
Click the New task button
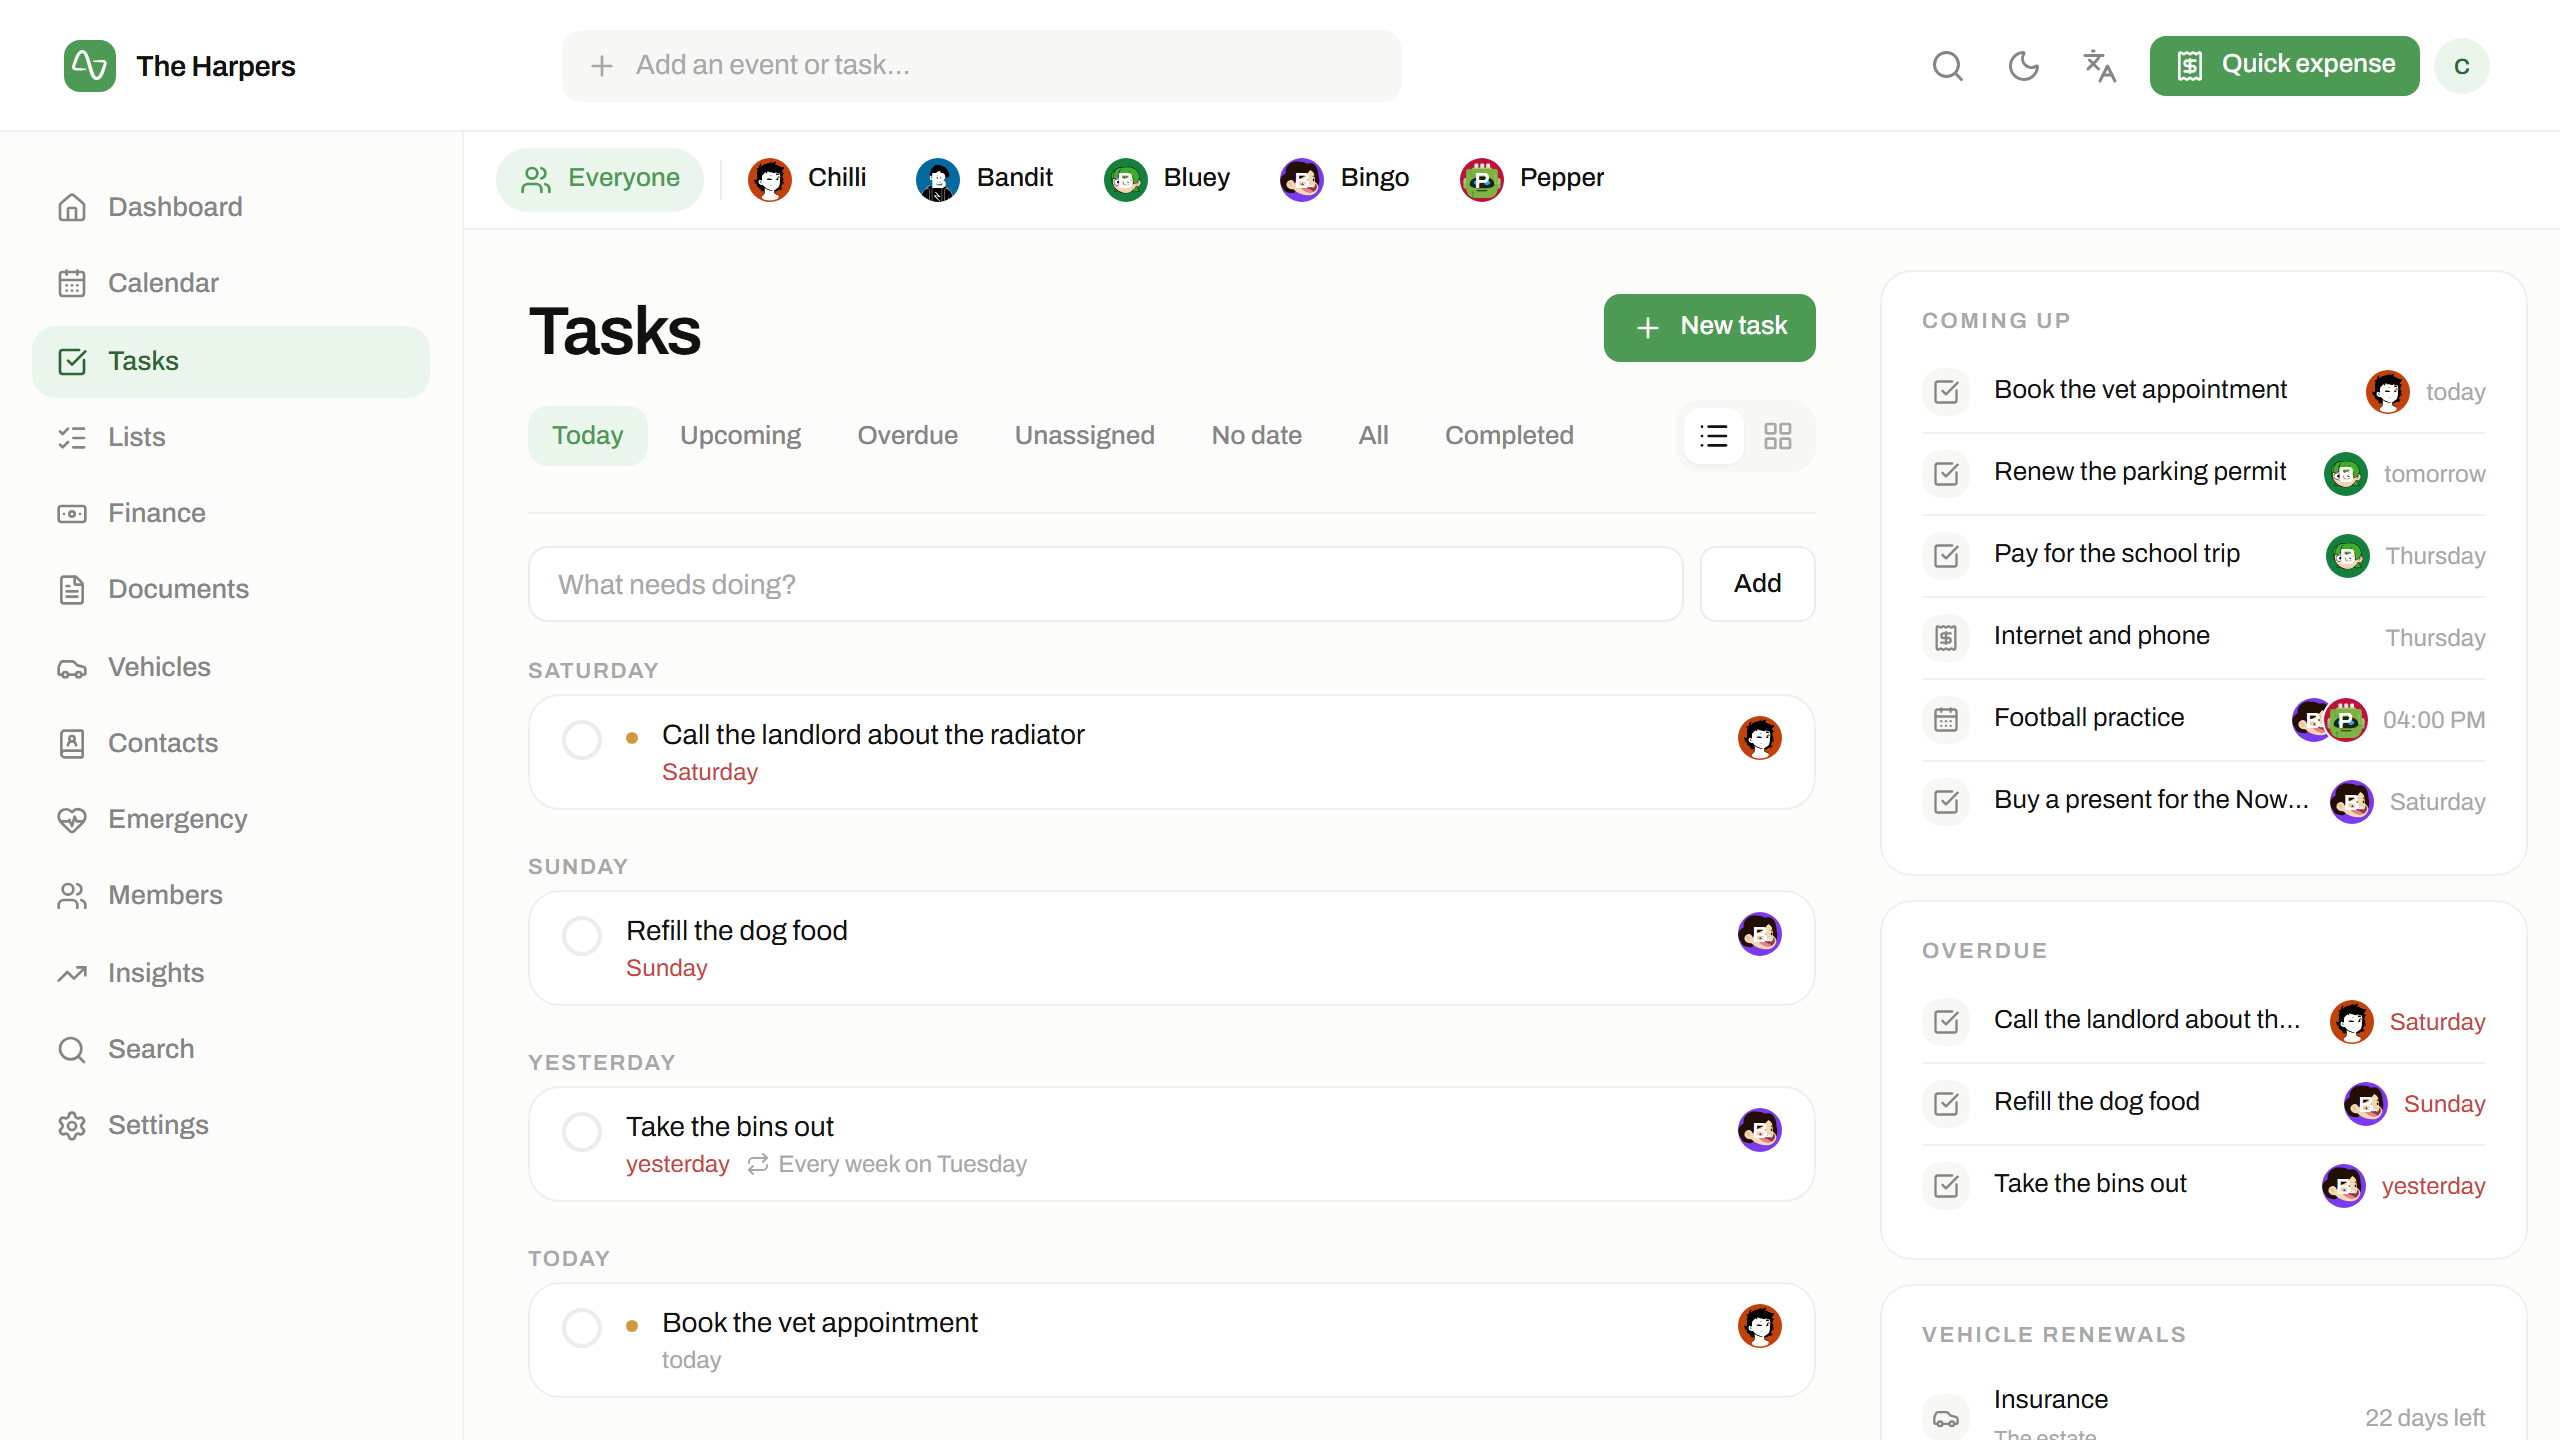pos(1710,327)
